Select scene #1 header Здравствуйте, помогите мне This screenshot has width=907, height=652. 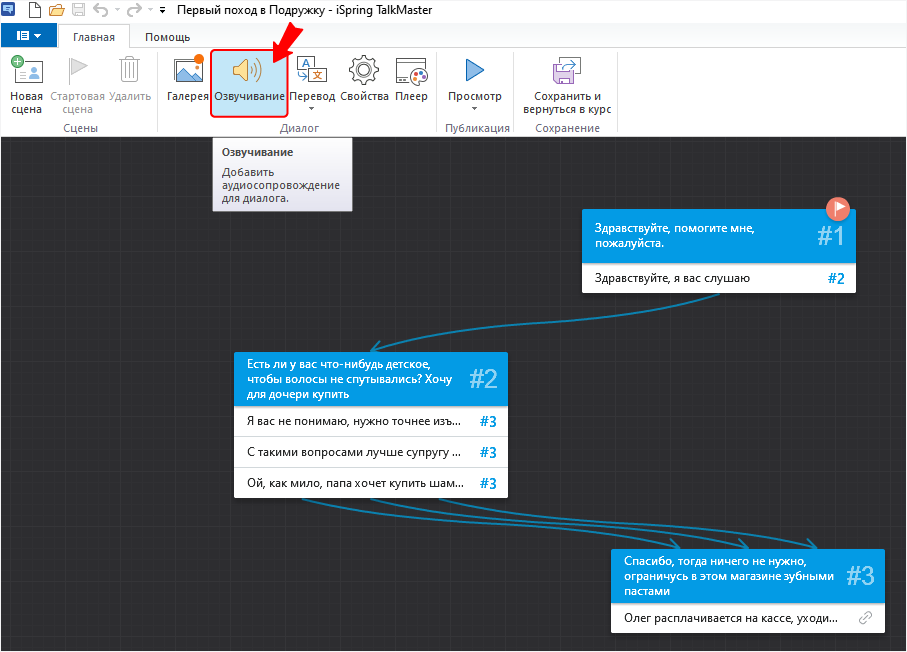click(718, 236)
